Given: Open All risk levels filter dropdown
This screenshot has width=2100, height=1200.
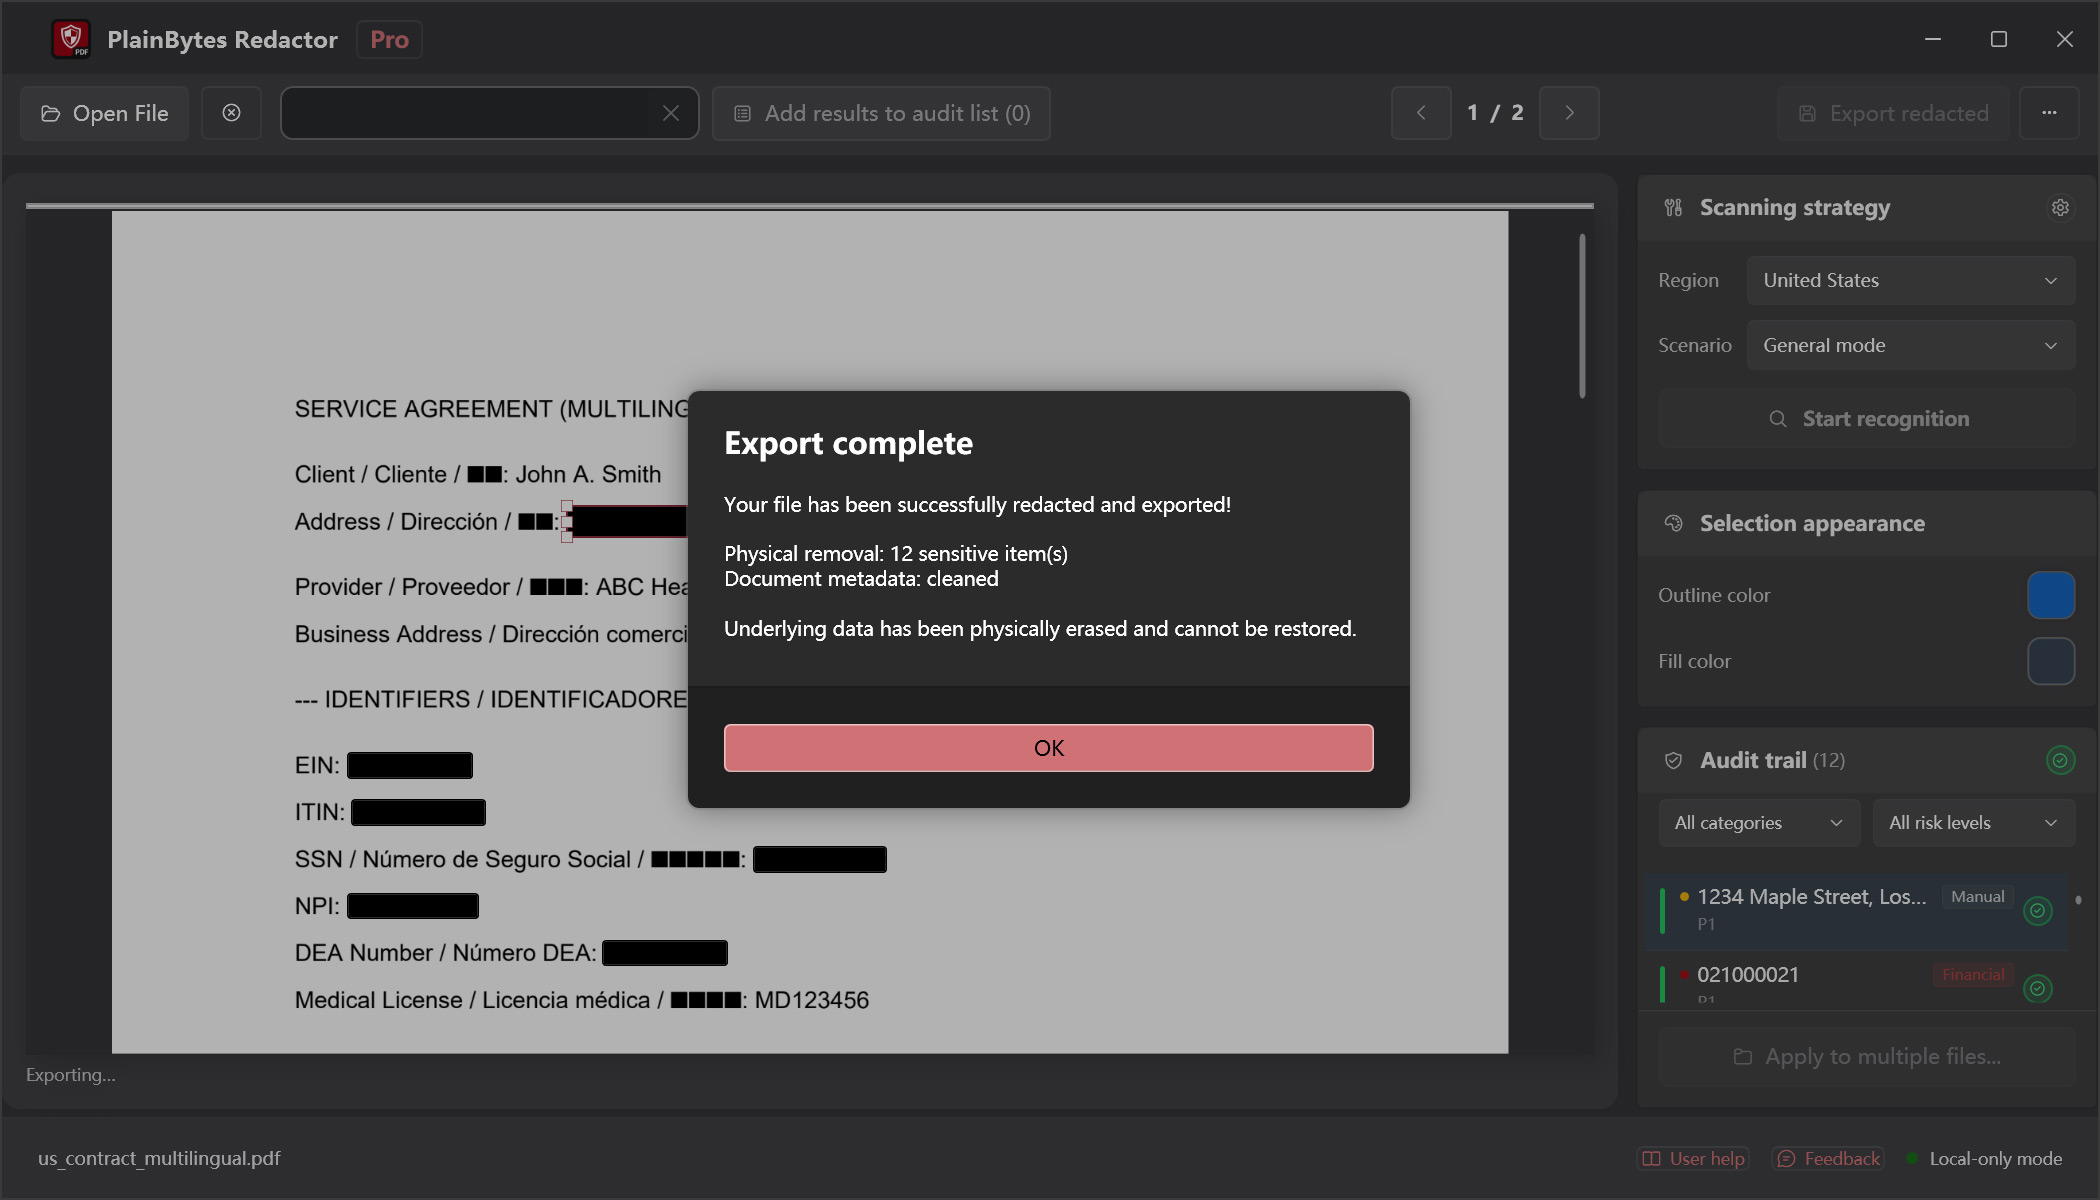Looking at the screenshot, I should pos(1973,822).
